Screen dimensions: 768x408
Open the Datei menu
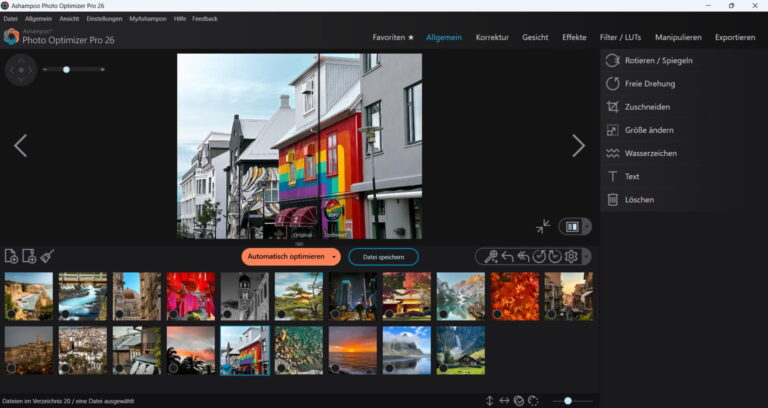coord(10,19)
